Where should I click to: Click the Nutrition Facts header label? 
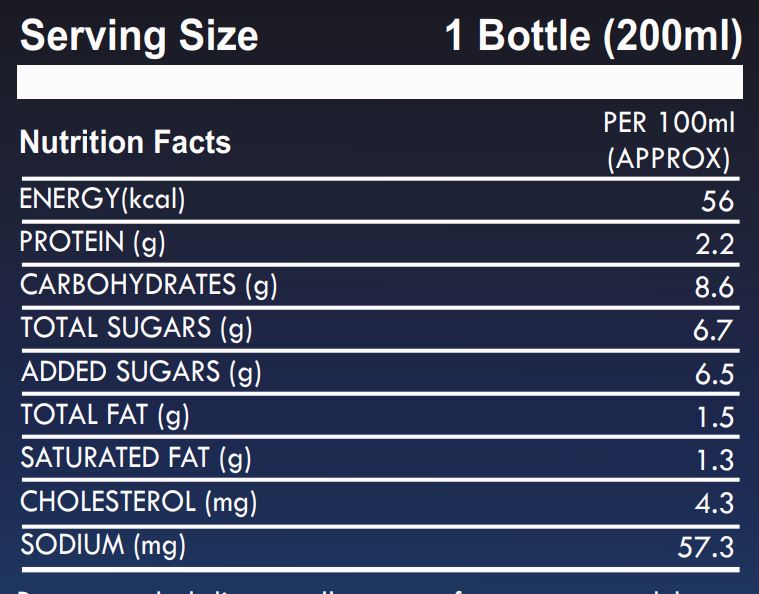(125, 143)
